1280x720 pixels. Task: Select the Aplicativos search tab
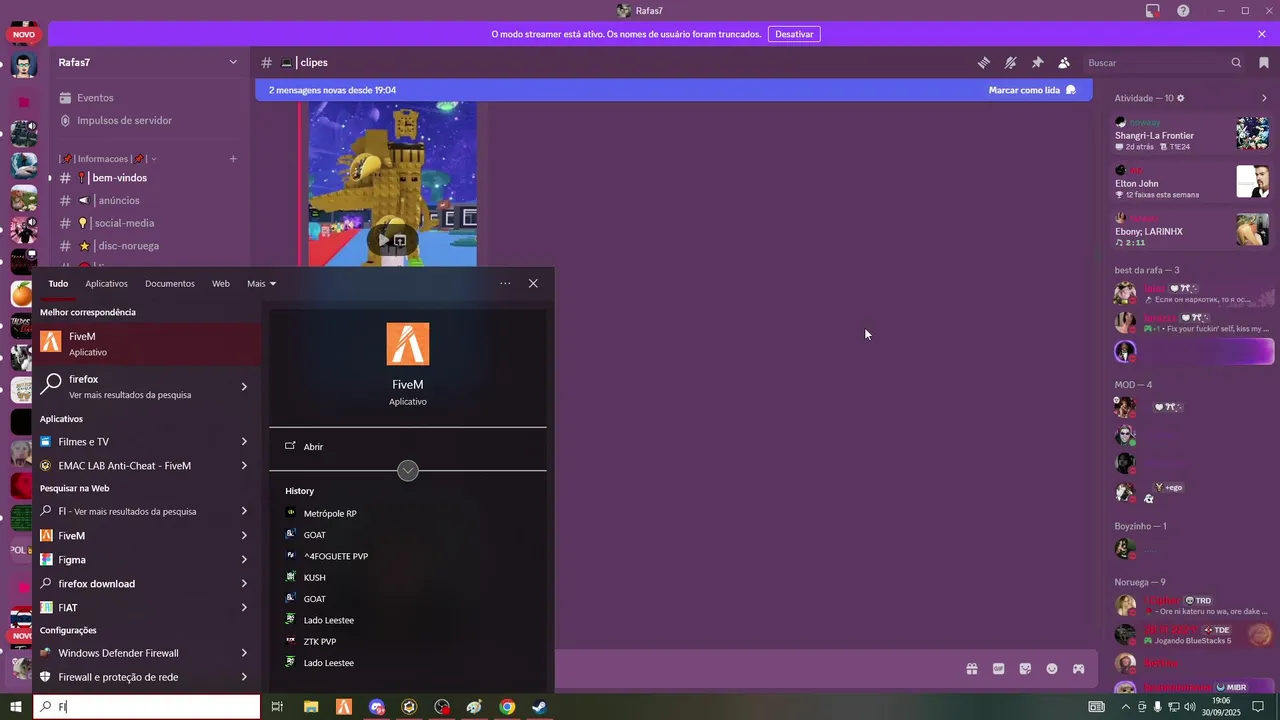click(x=106, y=283)
